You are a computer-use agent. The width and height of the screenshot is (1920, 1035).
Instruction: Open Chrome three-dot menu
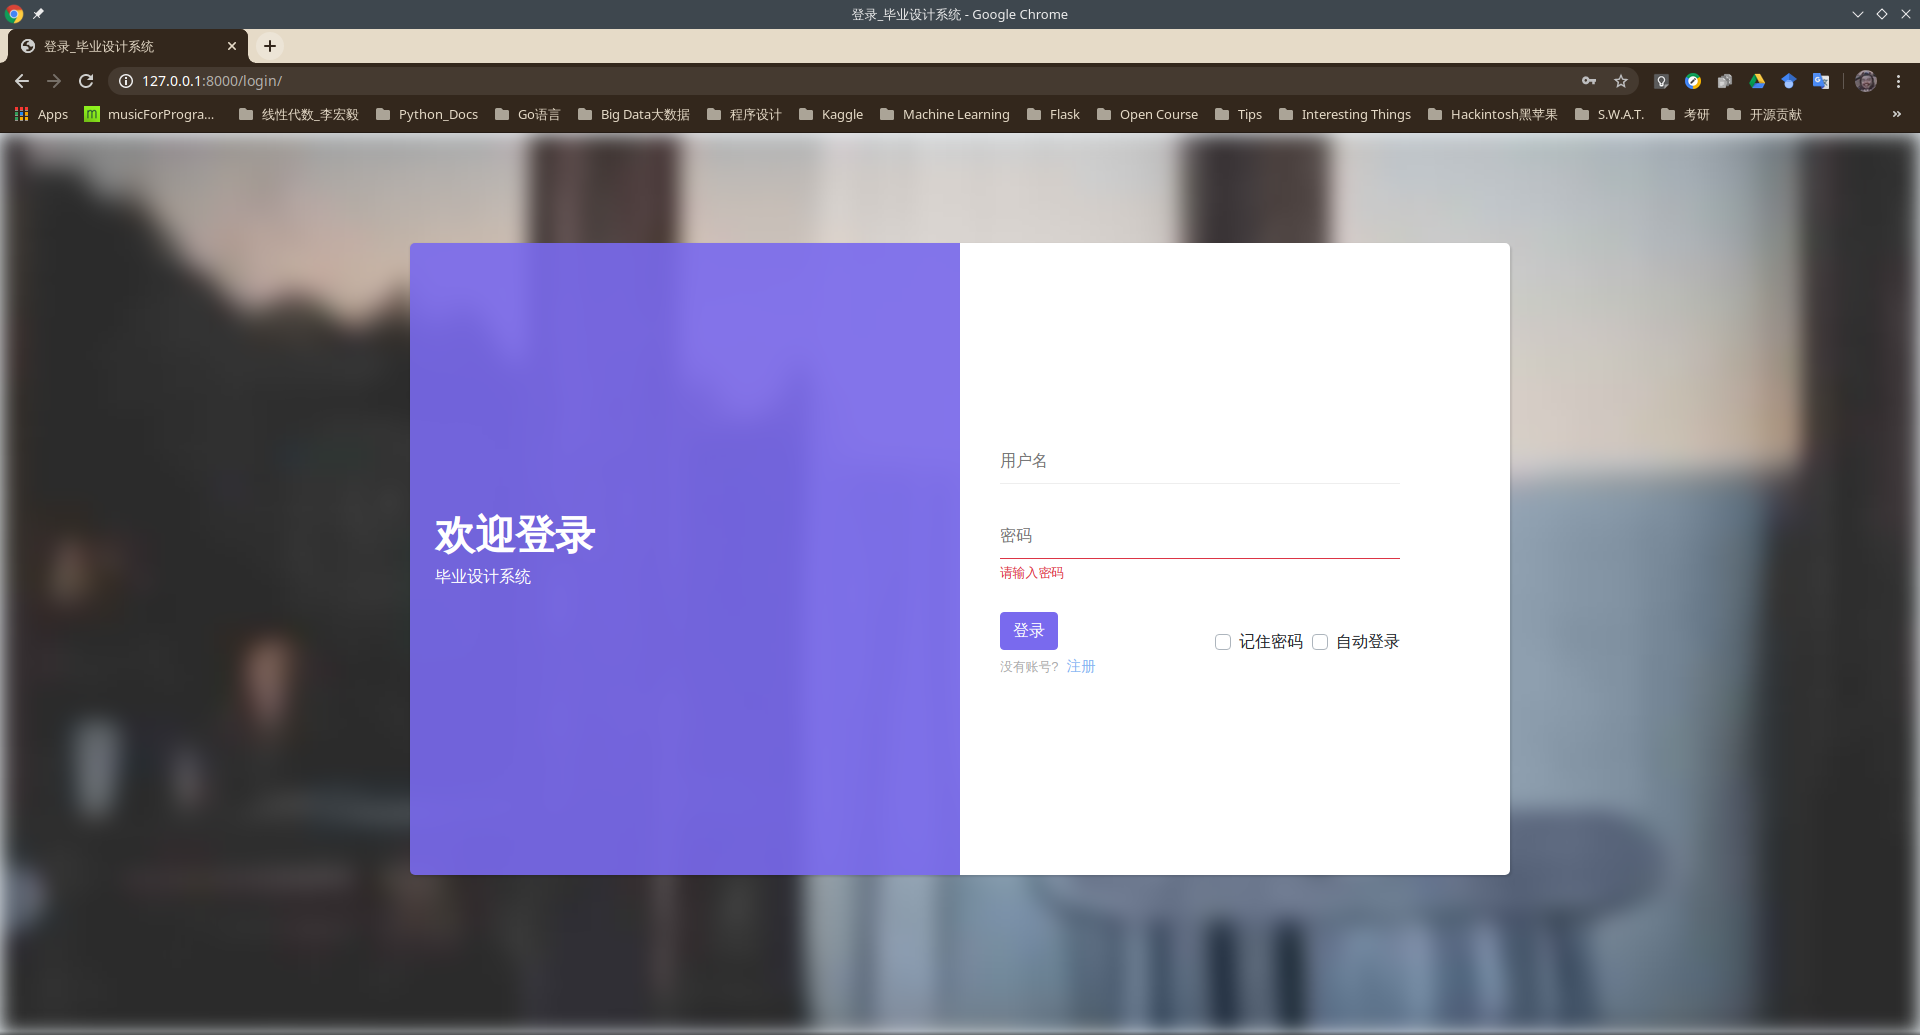(x=1898, y=81)
